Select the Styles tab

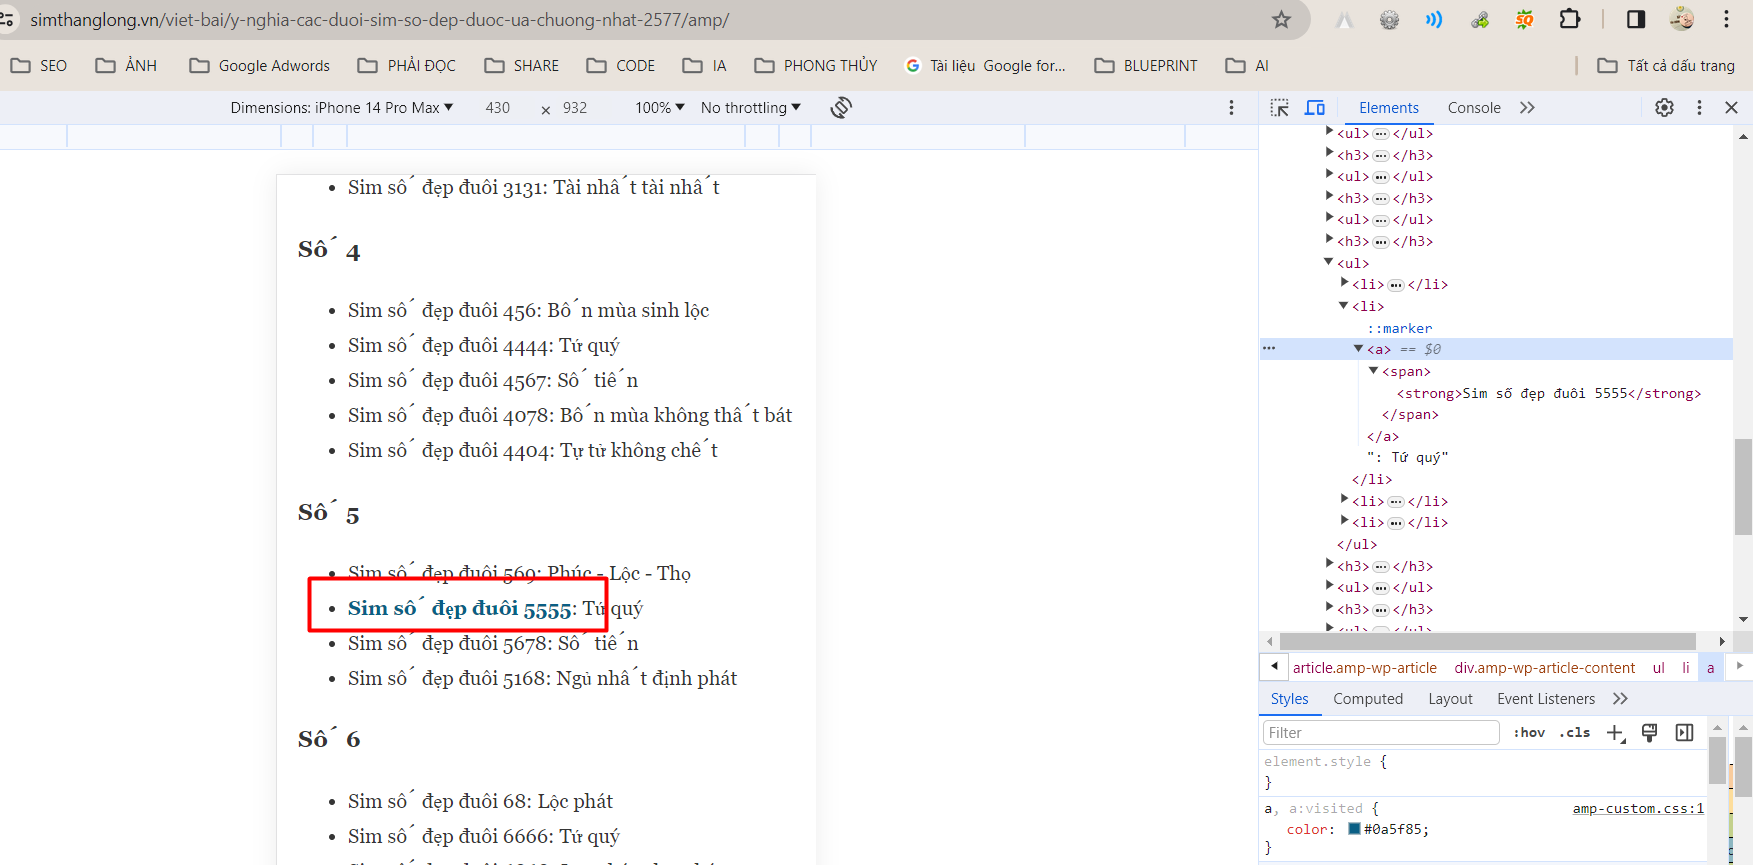[x=1290, y=698]
